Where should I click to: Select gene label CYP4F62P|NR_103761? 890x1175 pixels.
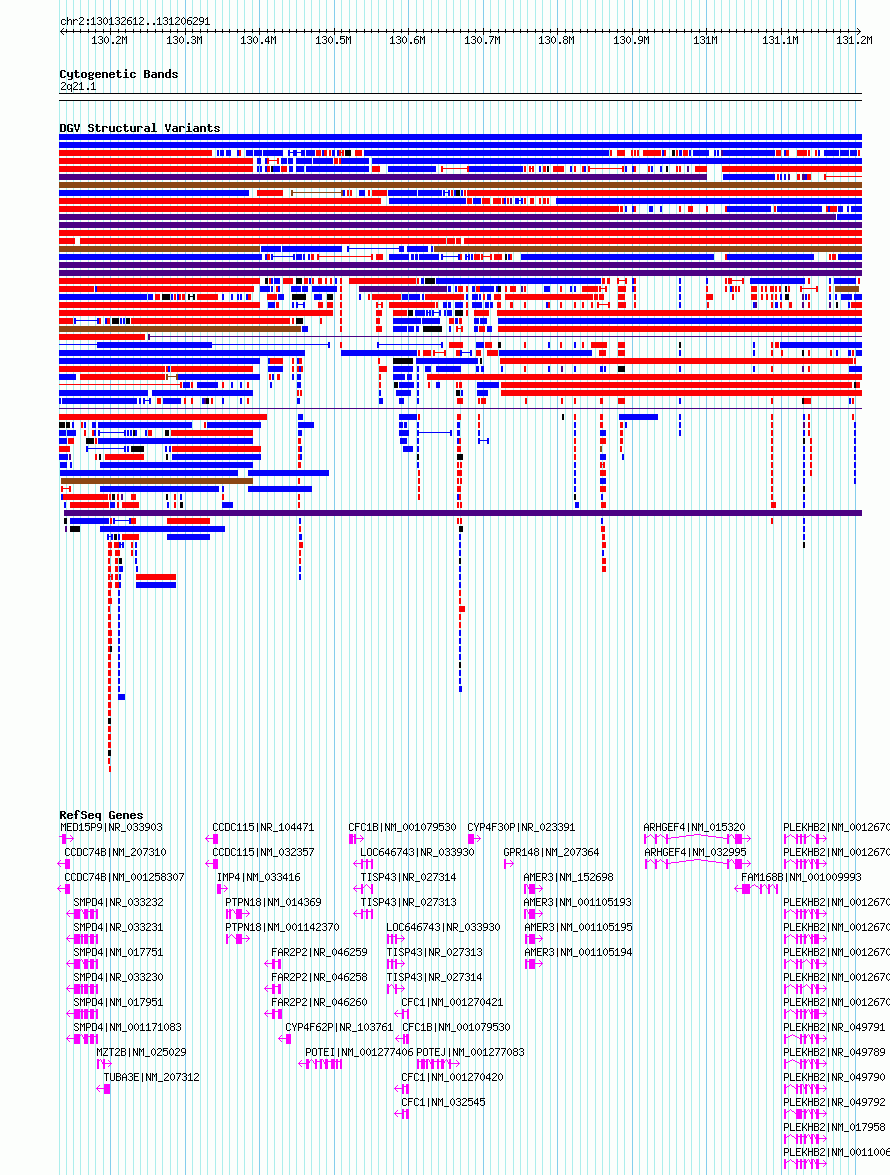click(339, 1027)
